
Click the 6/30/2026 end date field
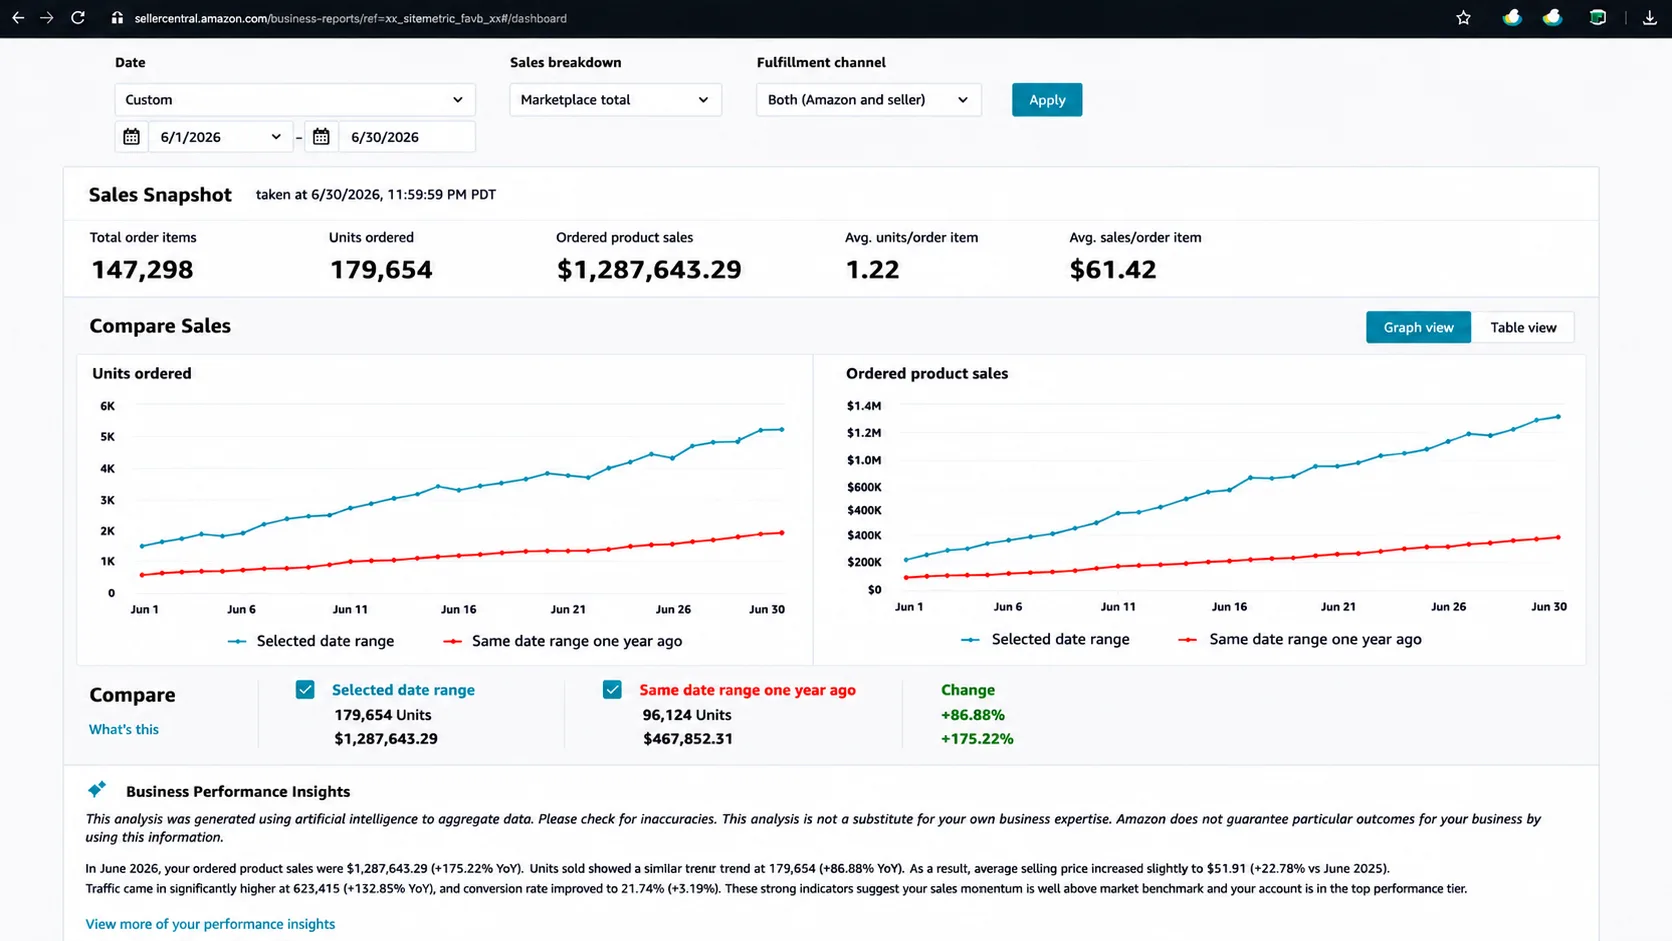(x=406, y=137)
